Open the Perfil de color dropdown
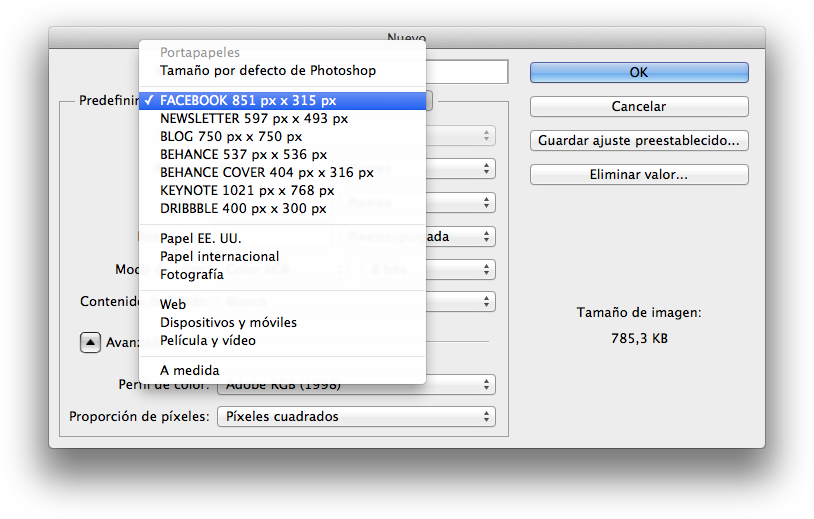The width and height of the screenshot is (814, 519). pyautogui.click(x=356, y=385)
